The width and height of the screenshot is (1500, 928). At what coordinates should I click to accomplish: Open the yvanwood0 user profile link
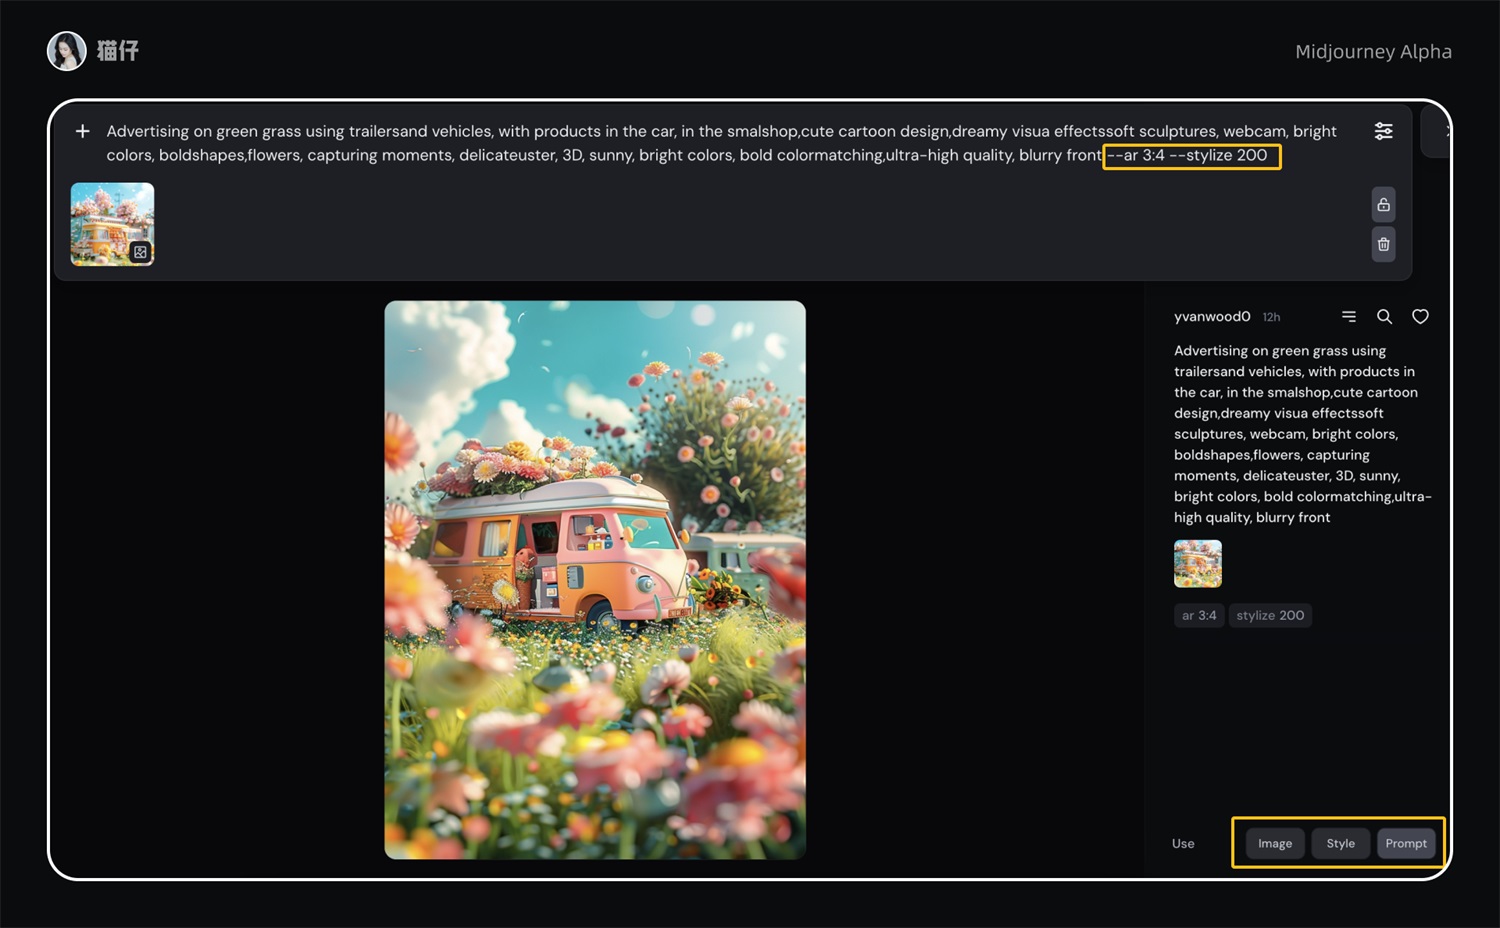1211,317
